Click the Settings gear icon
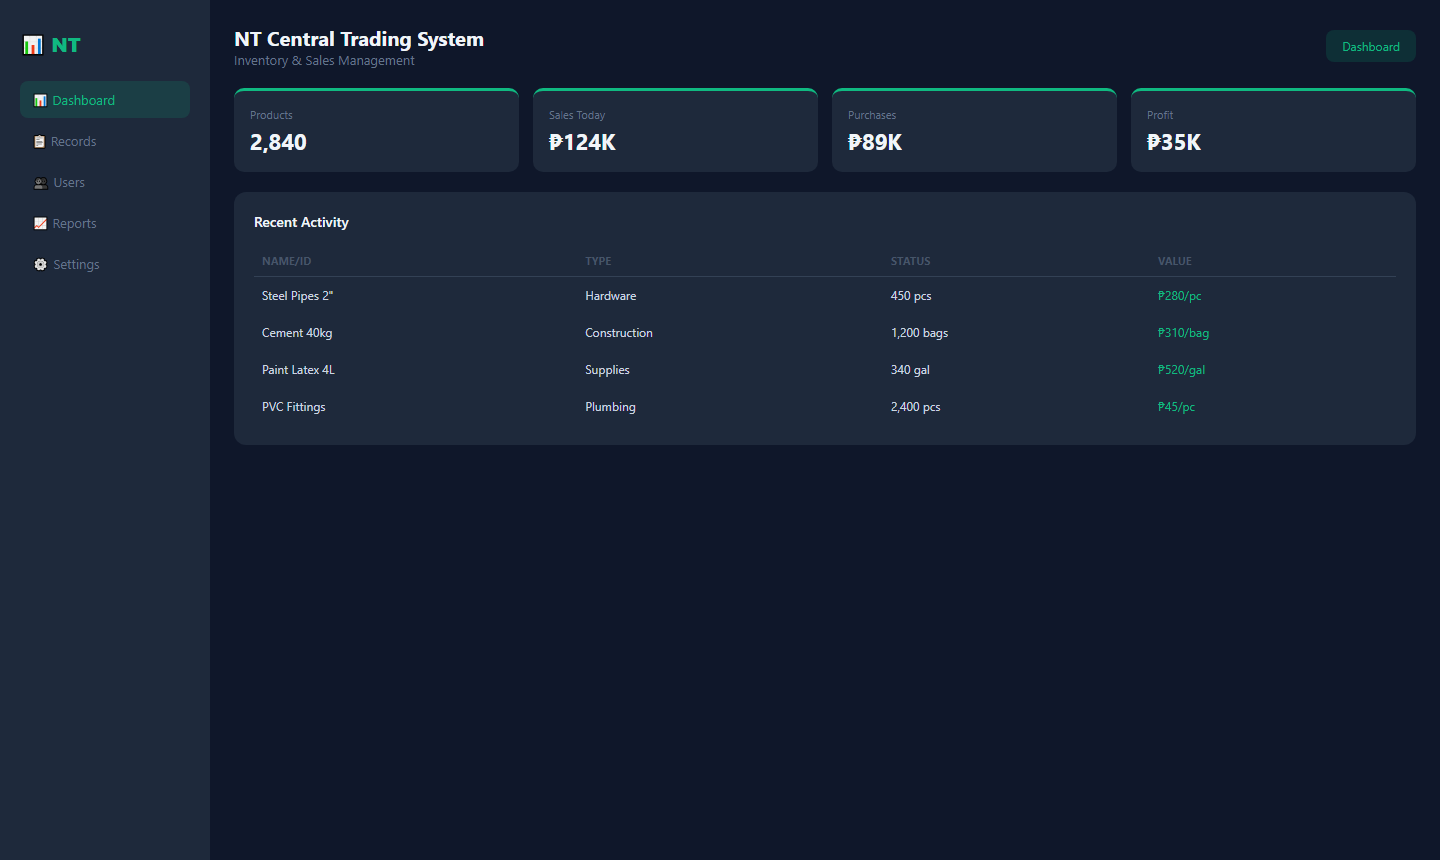 point(40,264)
